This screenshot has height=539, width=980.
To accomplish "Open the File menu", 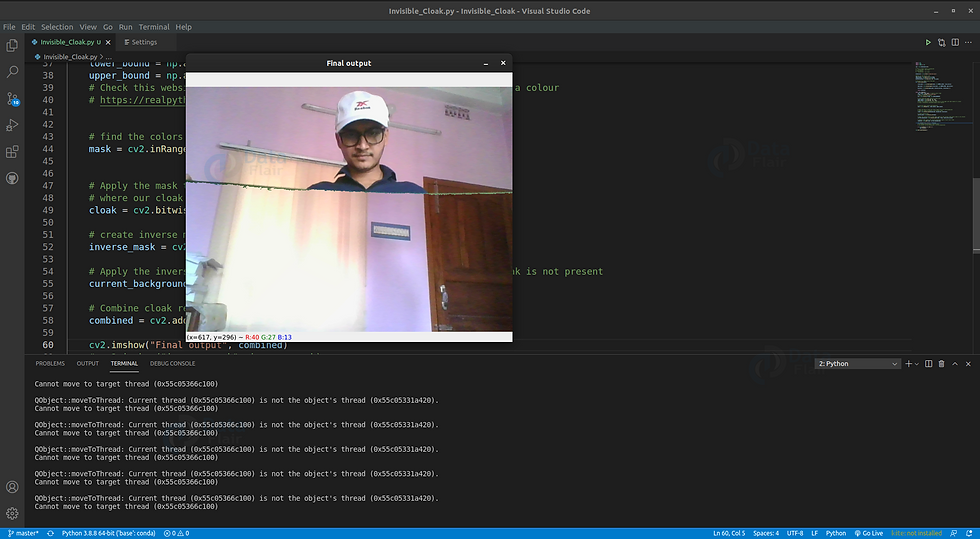I will click(9, 27).
